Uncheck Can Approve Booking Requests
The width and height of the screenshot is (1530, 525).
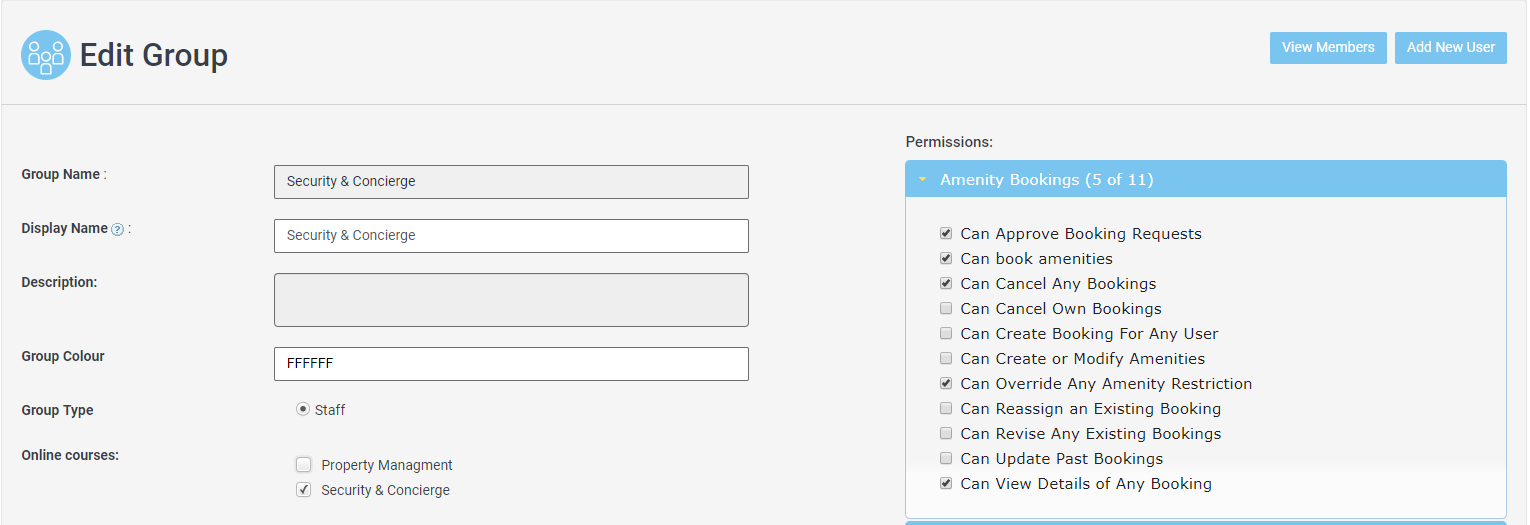tap(946, 234)
